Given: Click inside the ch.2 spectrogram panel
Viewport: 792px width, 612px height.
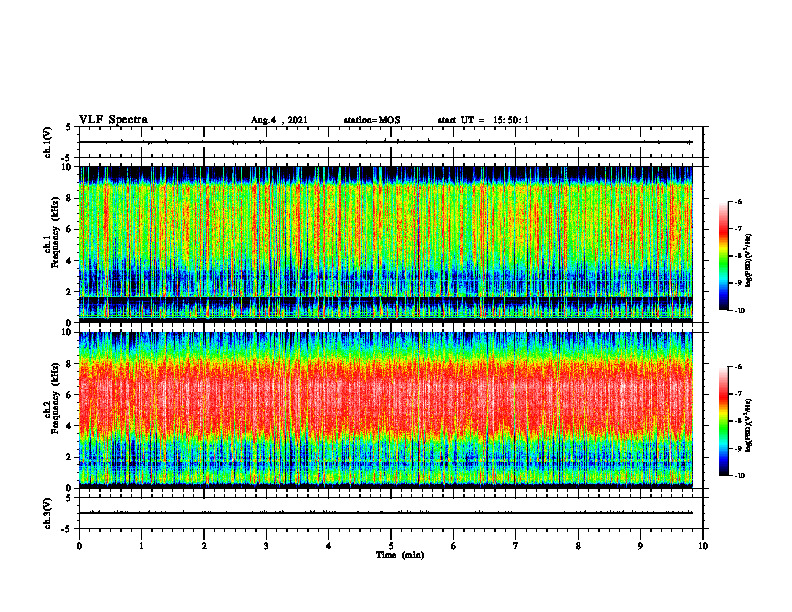Looking at the screenshot, I should pyautogui.click(x=386, y=410).
